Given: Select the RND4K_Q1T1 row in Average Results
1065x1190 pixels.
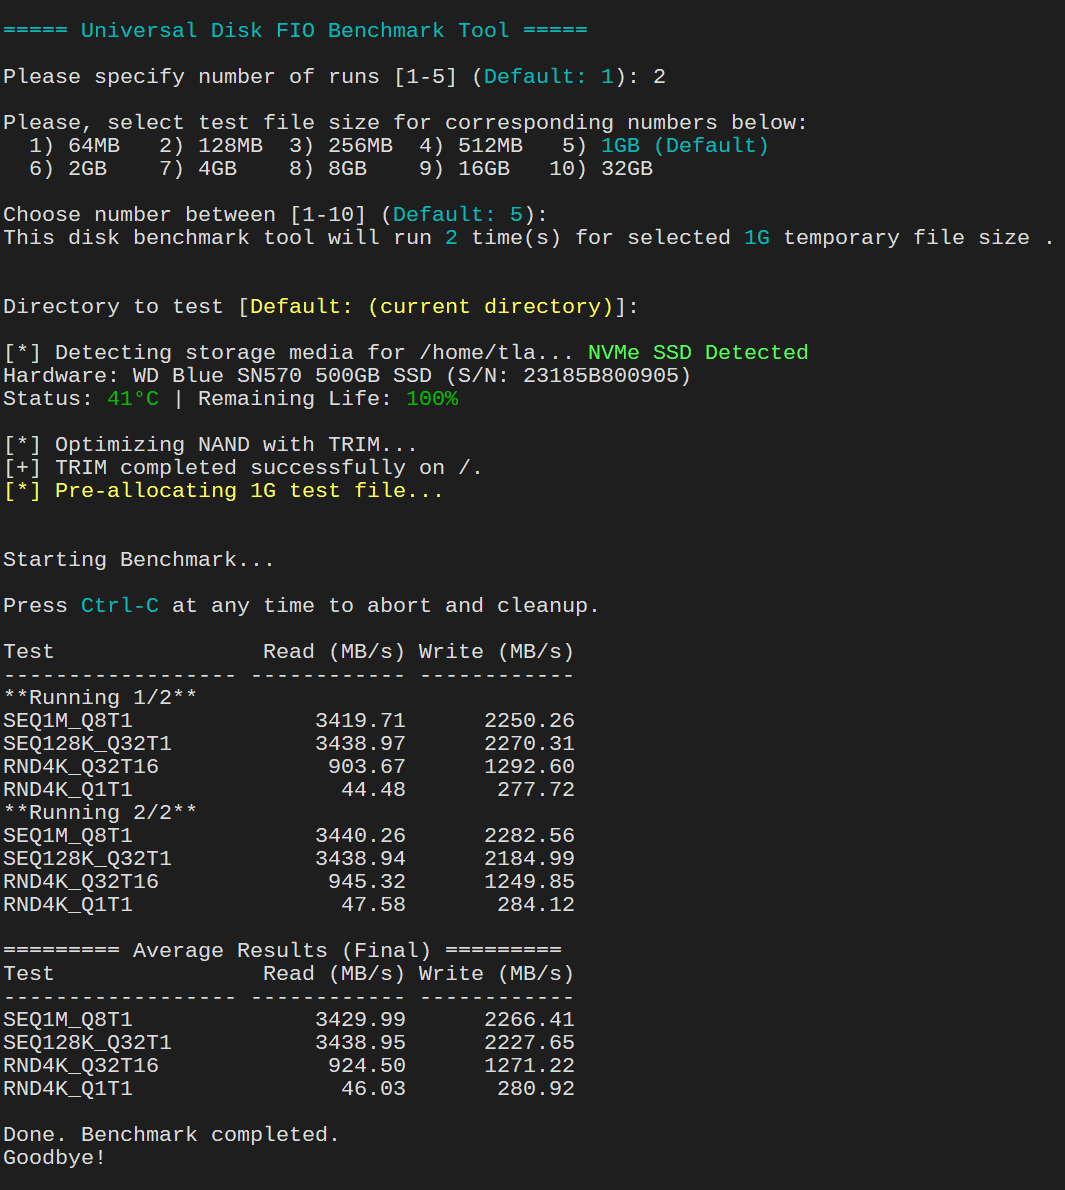Looking at the screenshot, I should coord(67,1088).
